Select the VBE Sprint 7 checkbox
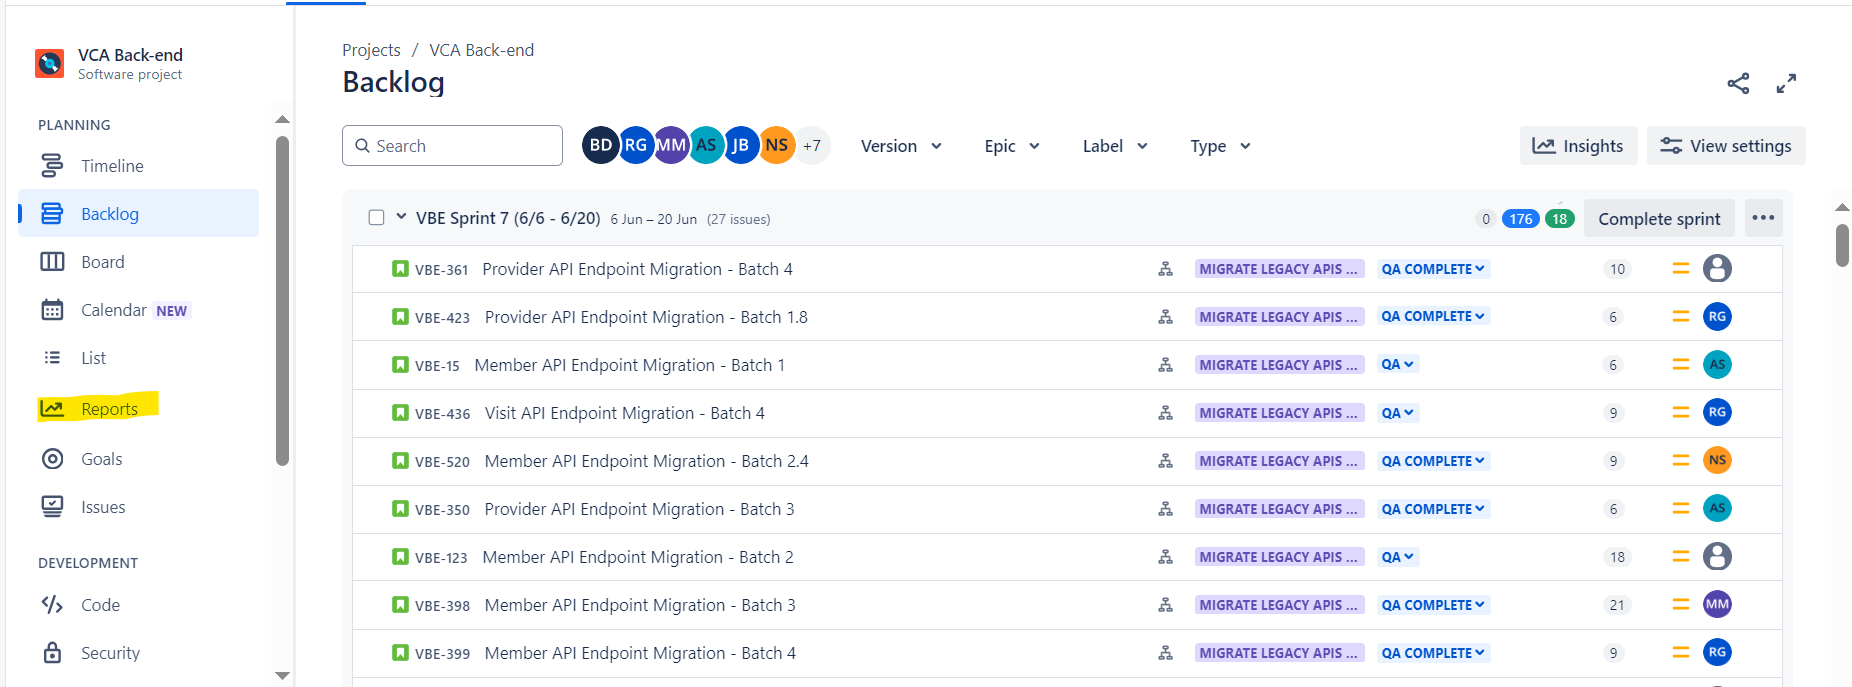Screen dimensions: 1852x687 tap(376, 218)
